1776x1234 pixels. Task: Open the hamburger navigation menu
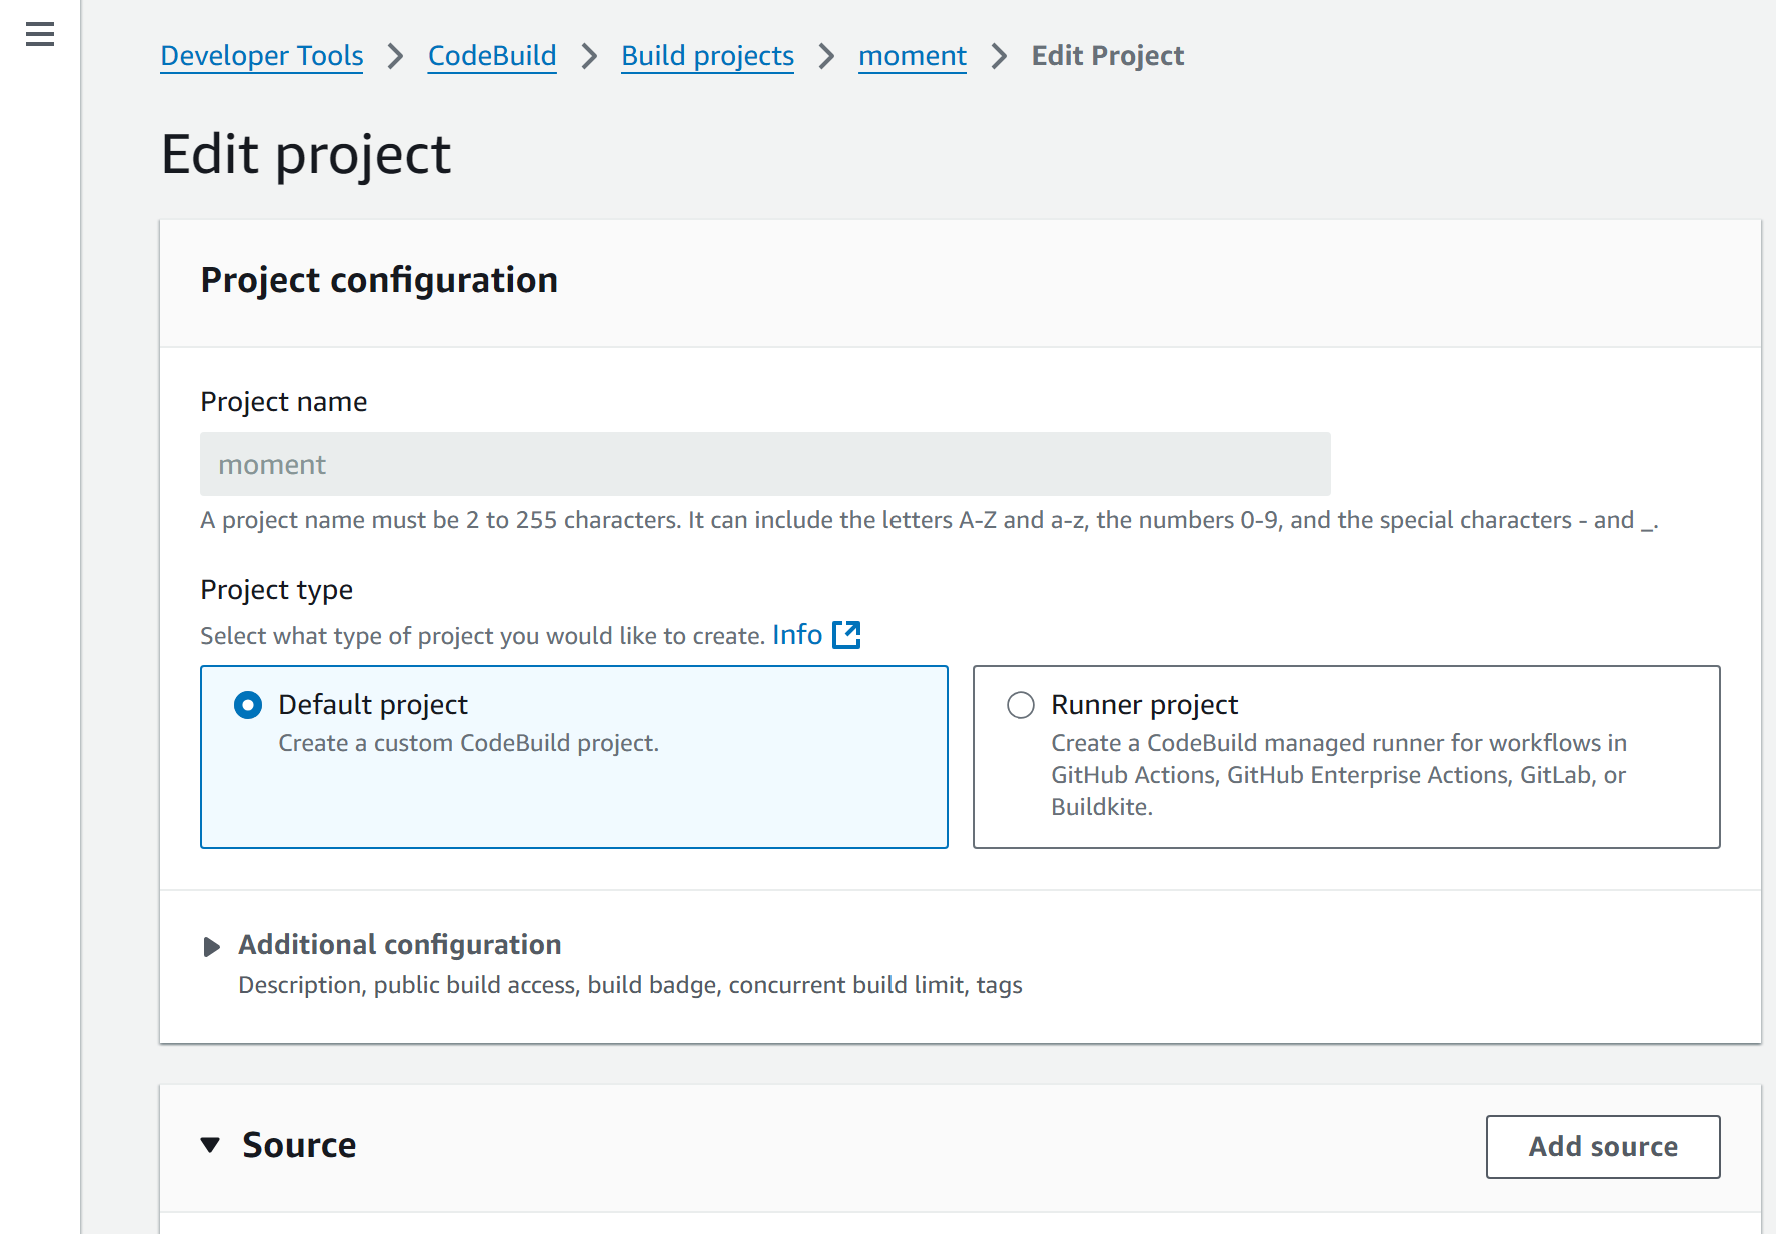pos(40,35)
